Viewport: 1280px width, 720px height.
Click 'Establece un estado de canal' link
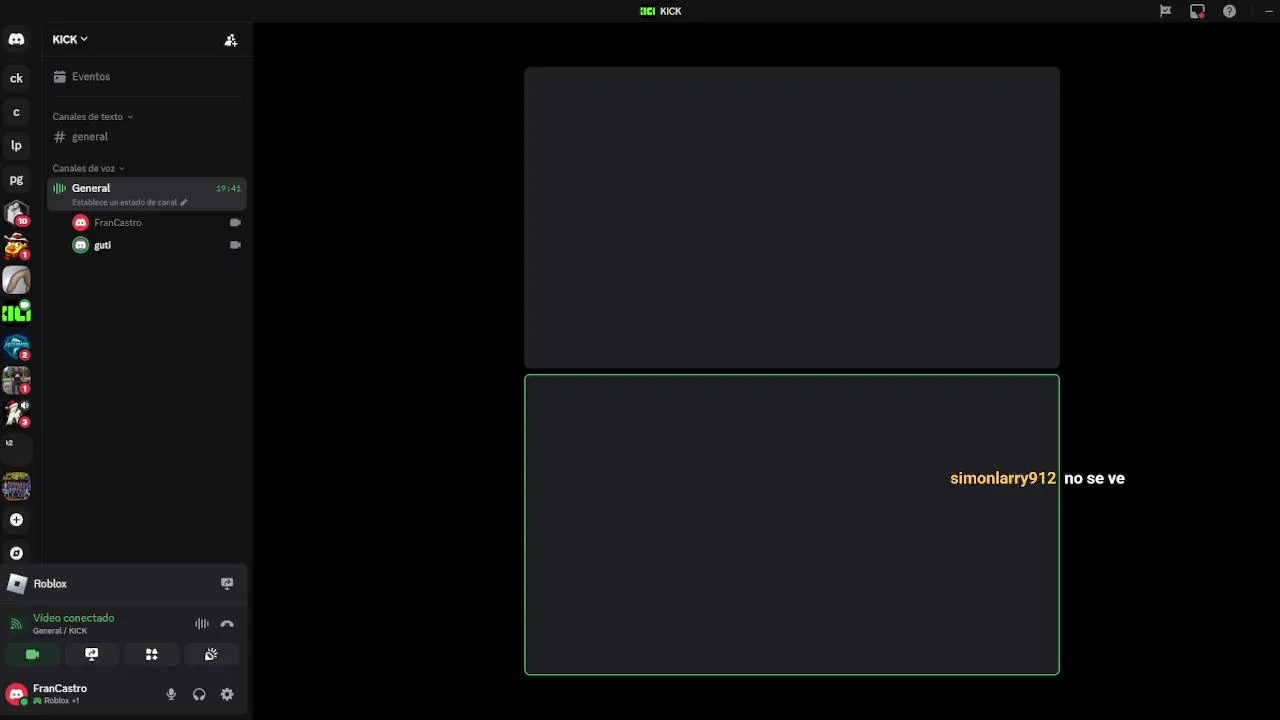(124, 202)
